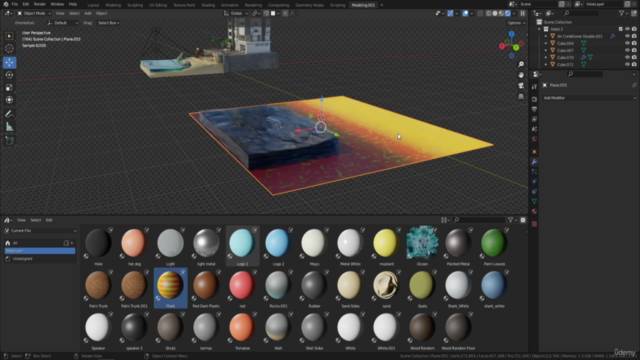Activate the Move tool

pyautogui.click(x=9, y=62)
